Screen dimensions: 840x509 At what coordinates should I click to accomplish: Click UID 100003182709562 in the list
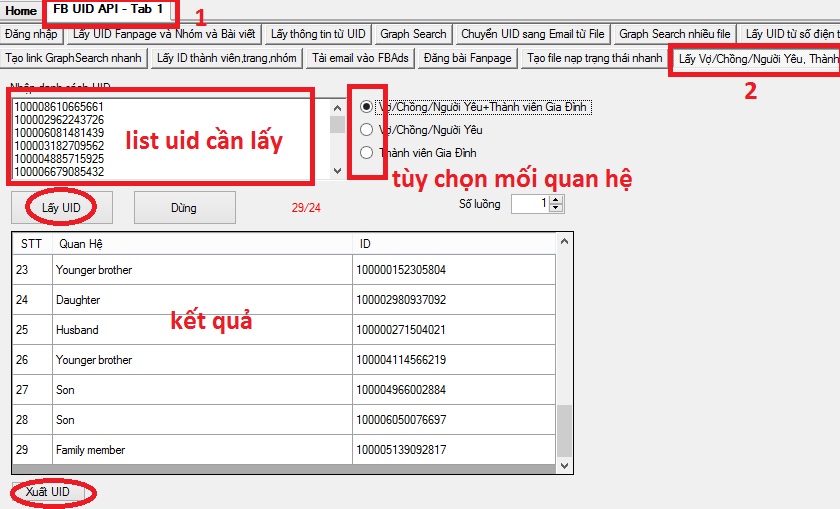pyautogui.click(x=59, y=146)
